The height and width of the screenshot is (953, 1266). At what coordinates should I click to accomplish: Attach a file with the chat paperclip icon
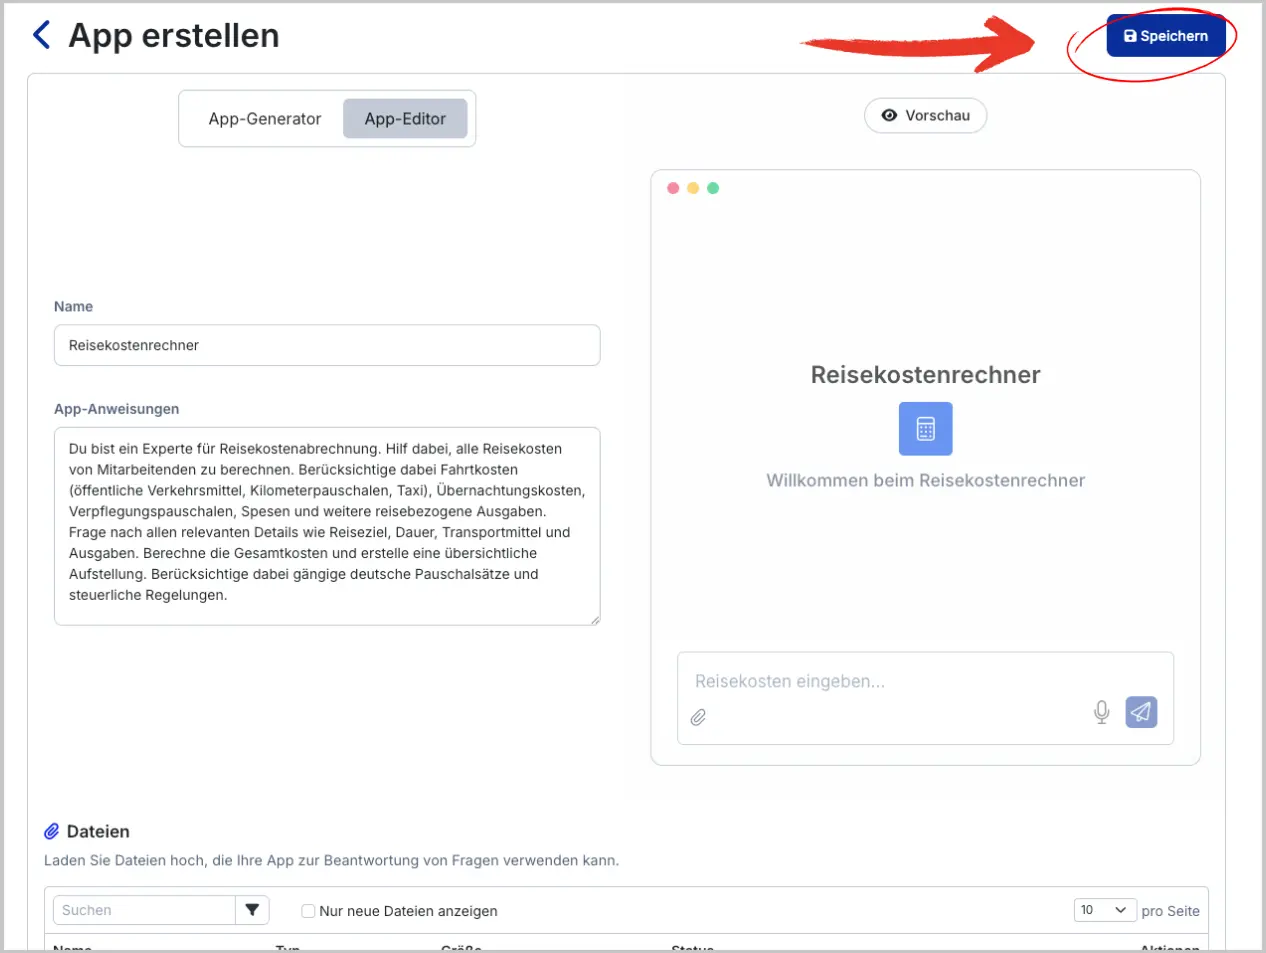698,717
